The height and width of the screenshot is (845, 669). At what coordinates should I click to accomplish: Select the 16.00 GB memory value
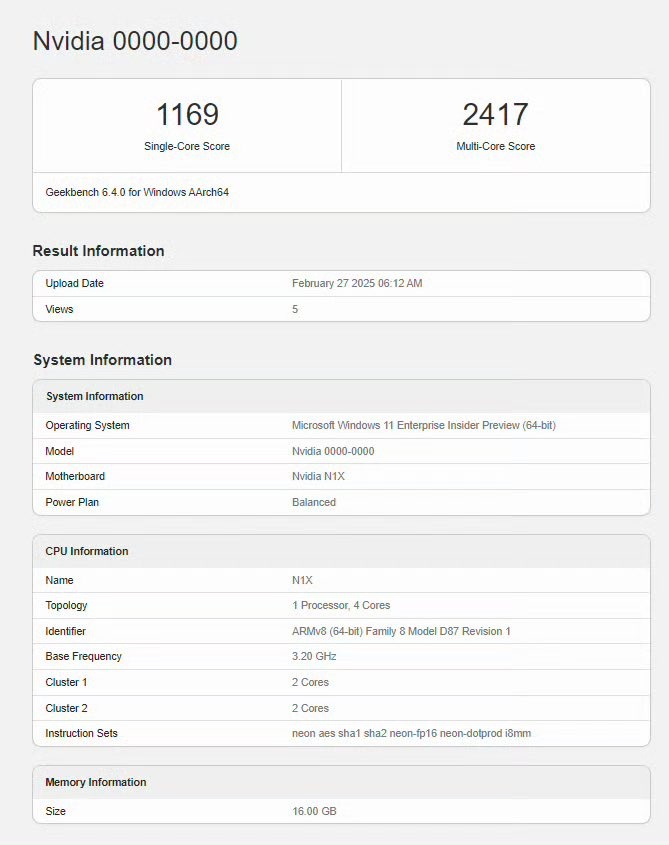tap(314, 811)
